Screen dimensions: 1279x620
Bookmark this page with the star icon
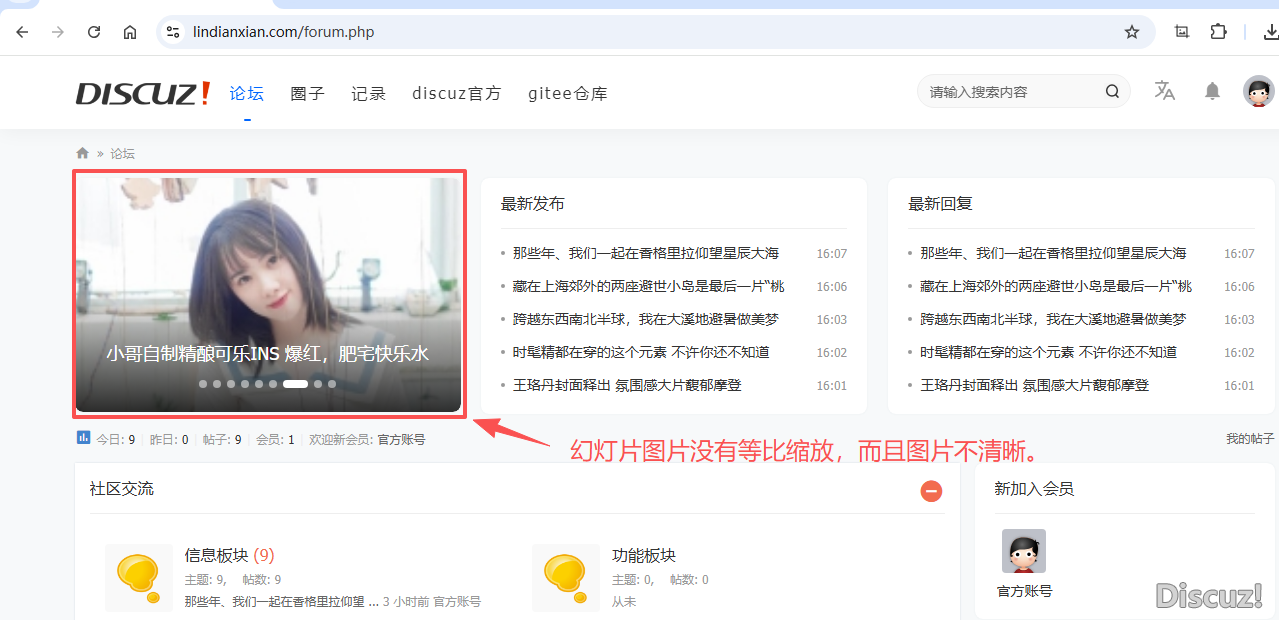(x=1132, y=32)
